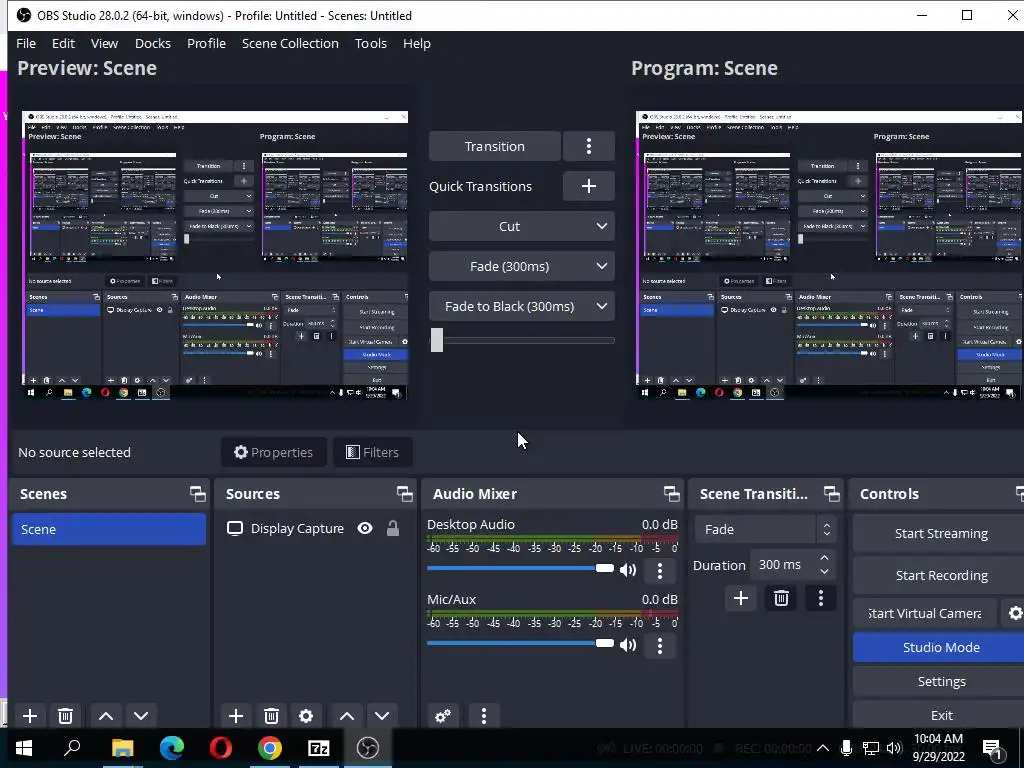Open advanced audio properties gears icon
Viewport: 1024px width, 768px height.
tap(443, 716)
